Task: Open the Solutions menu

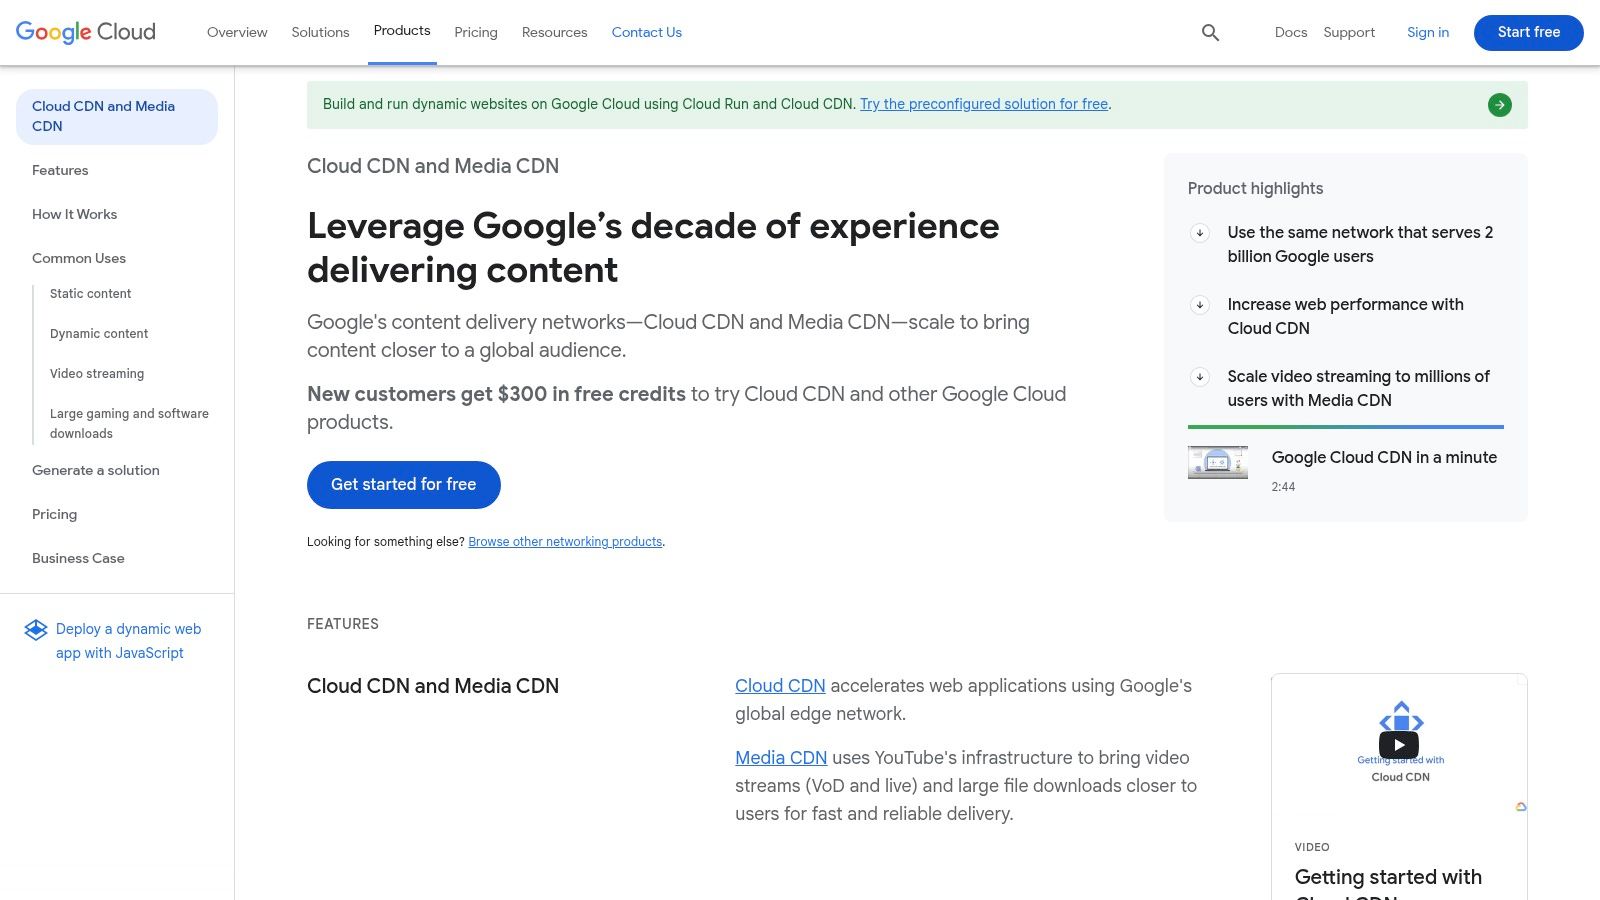Action: pyautogui.click(x=320, y=32)
